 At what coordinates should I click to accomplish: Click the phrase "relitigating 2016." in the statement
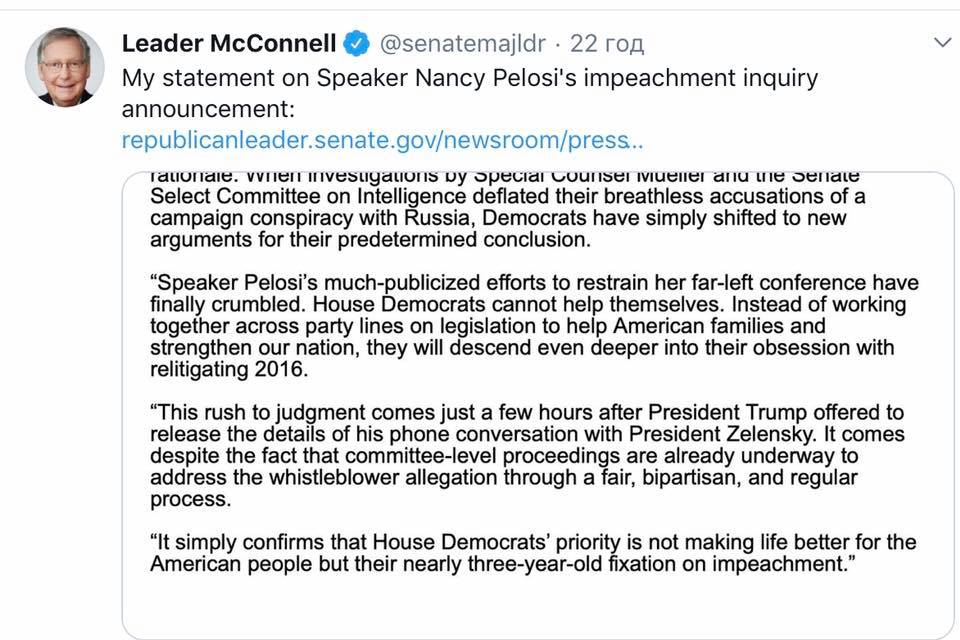[229, 369]
